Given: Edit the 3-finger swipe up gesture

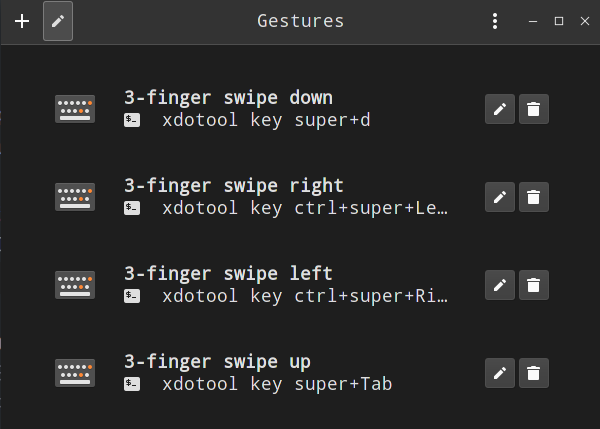Looking at the screenshot, I should [x=500, y=373].
